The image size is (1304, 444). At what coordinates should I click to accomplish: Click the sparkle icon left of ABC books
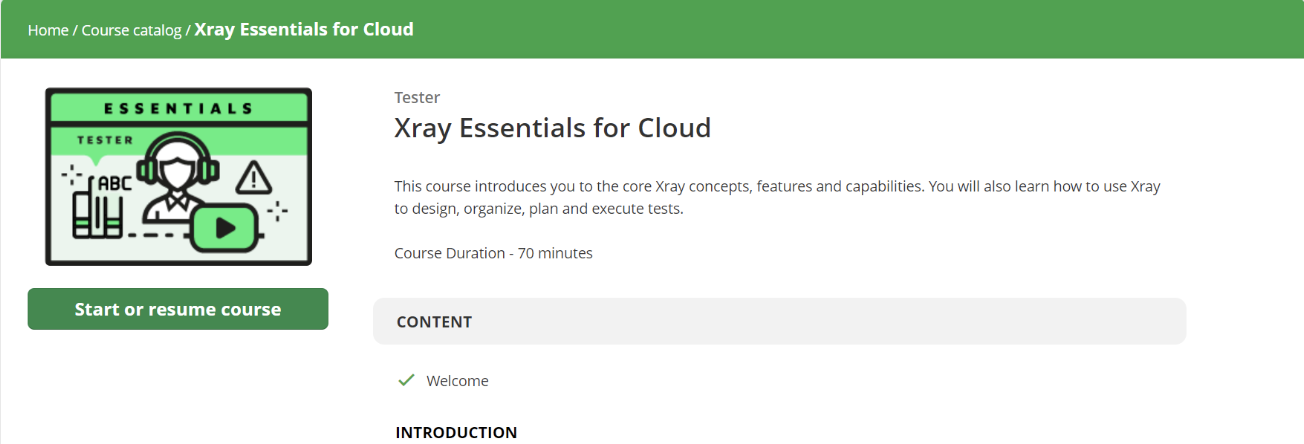pos(71,176)
